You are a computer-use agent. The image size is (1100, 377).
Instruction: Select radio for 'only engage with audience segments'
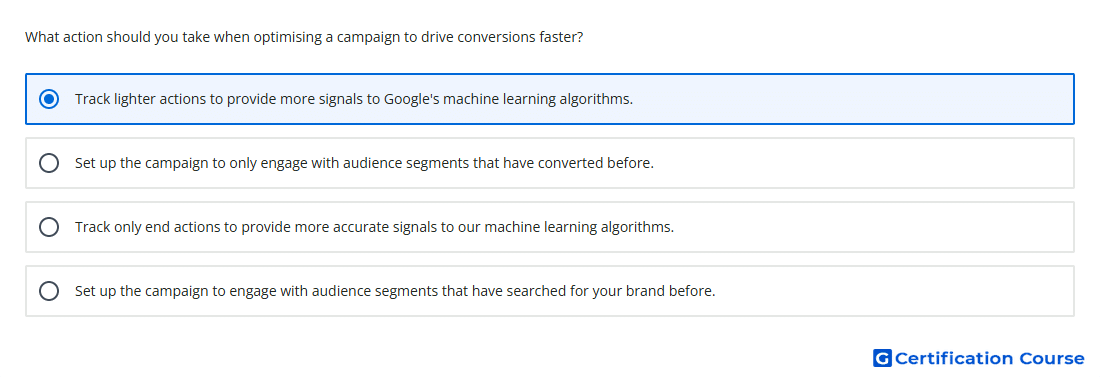tap(49, 163)
